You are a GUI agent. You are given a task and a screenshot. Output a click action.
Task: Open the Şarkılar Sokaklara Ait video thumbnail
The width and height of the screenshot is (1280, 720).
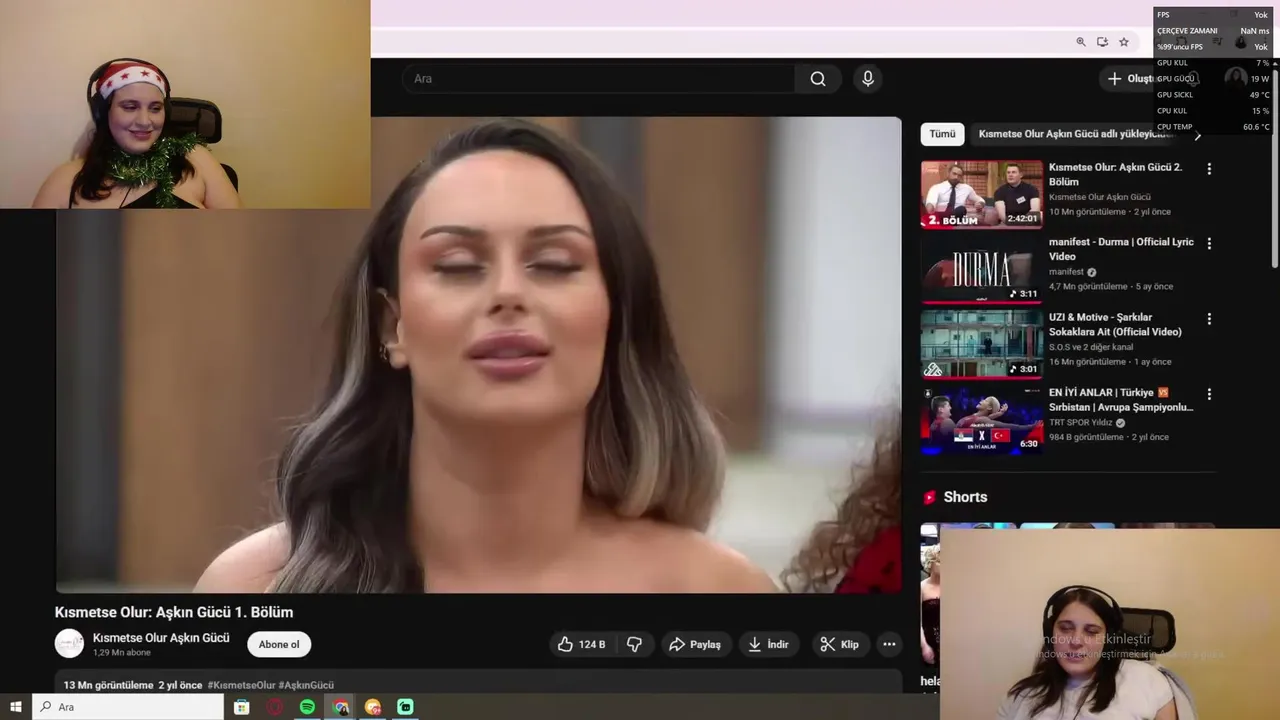[x=982, y=345]
